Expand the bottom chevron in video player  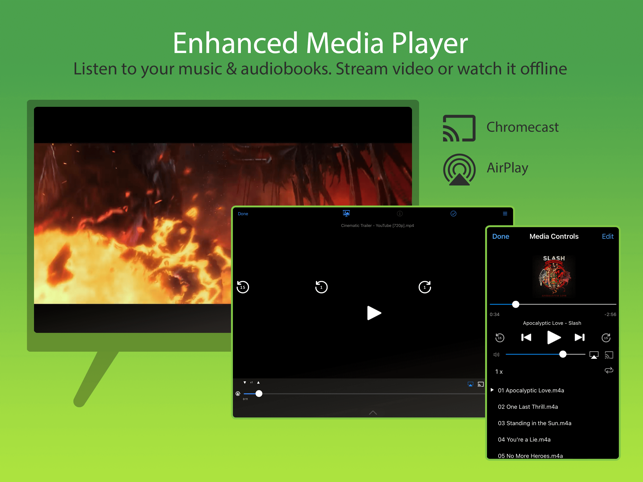pyautogui.click(x=373, y=412)
